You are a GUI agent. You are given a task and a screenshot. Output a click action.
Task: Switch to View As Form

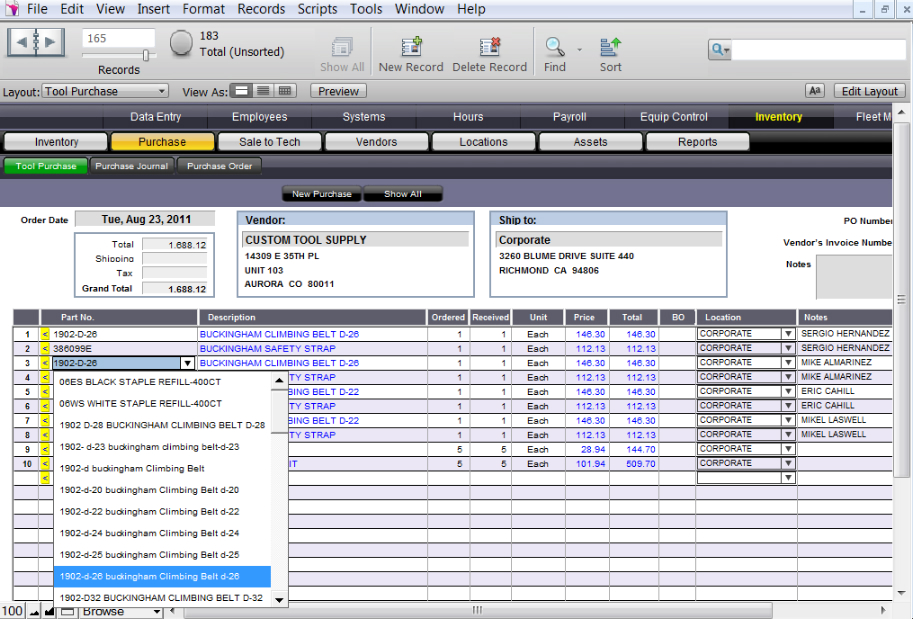(242, 91)
